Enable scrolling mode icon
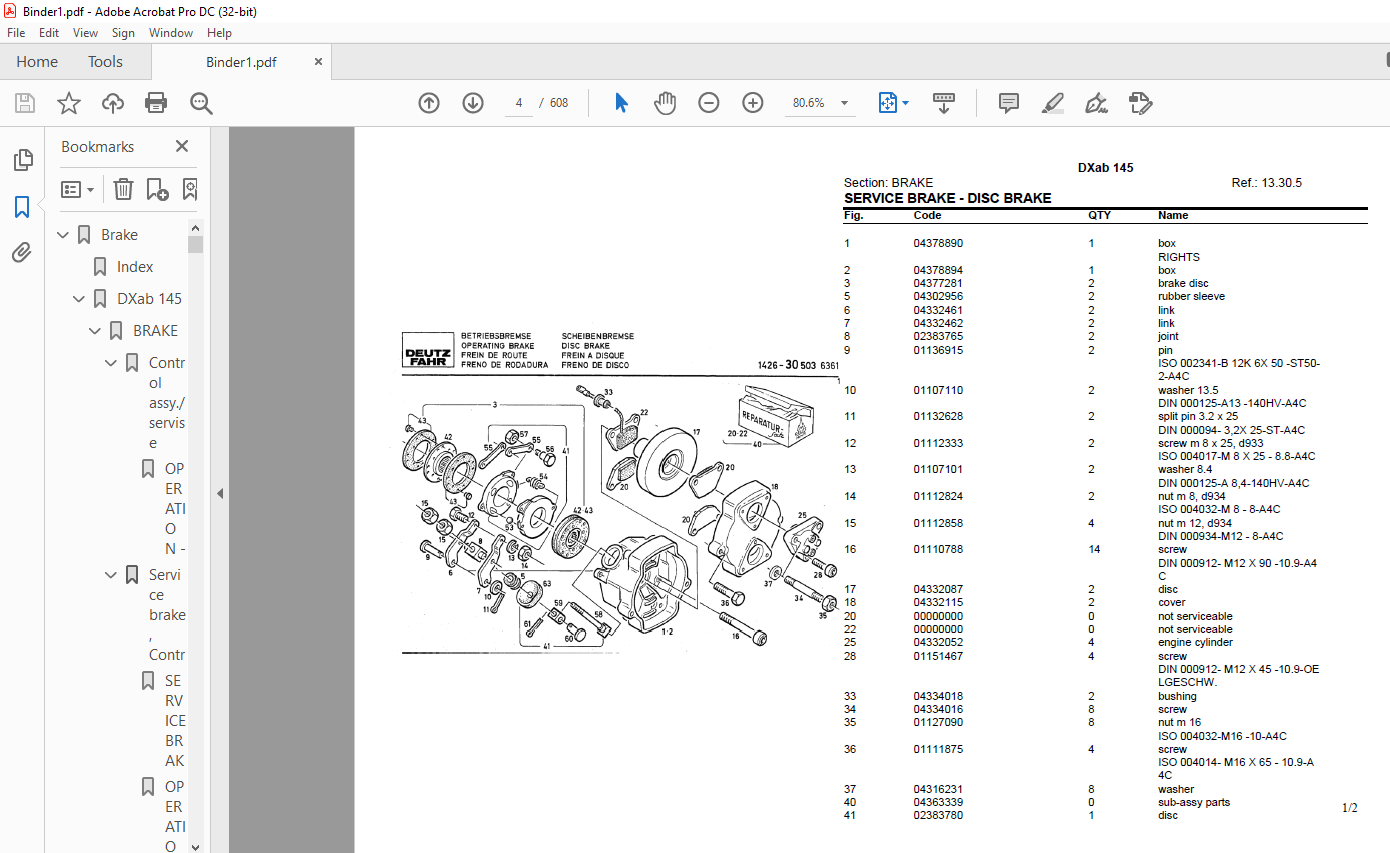The image size is (1390, 853). click(944, 103)
